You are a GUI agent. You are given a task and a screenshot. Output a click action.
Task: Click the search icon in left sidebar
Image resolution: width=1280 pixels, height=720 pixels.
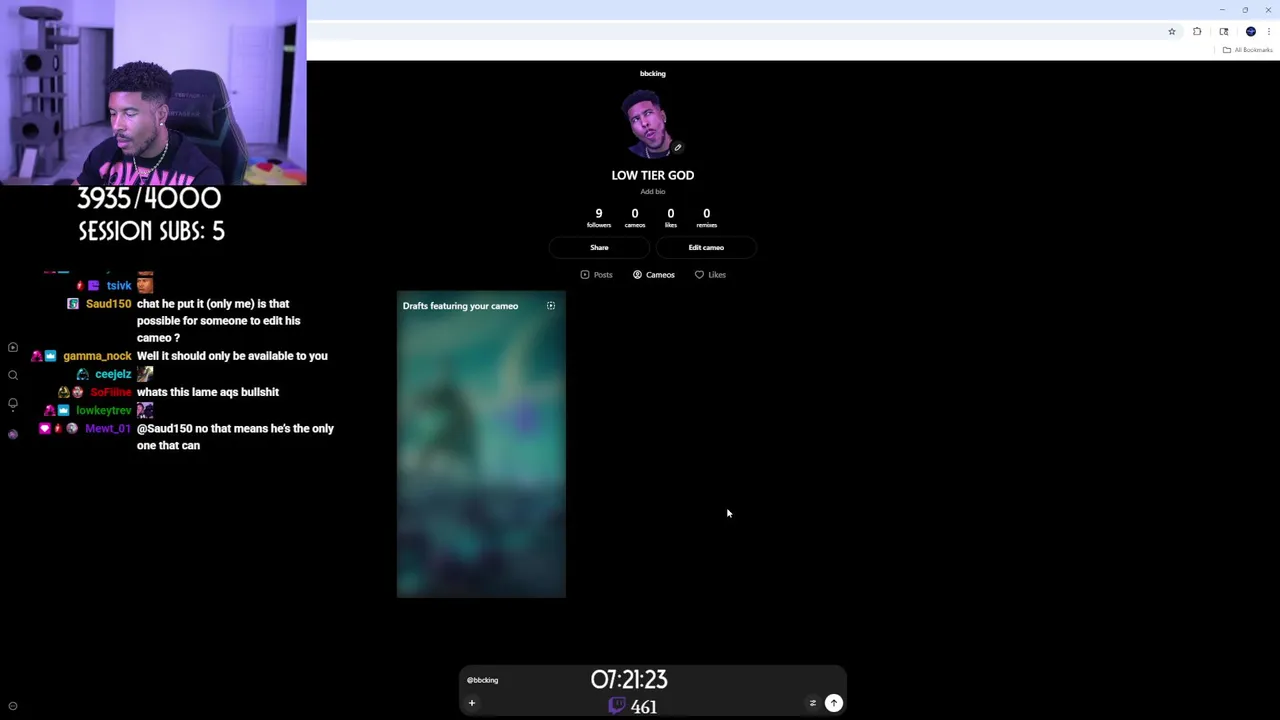click(x=13, y=375)
